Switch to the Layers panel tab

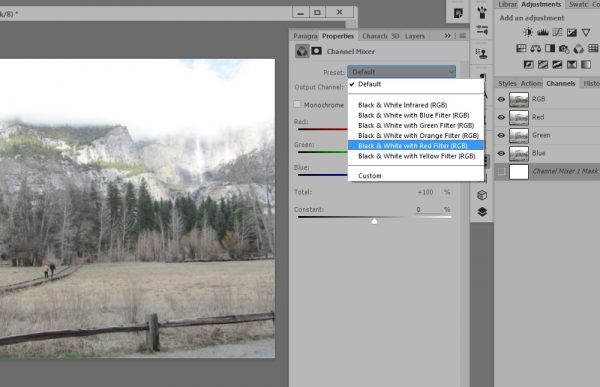tap(415, 36)
